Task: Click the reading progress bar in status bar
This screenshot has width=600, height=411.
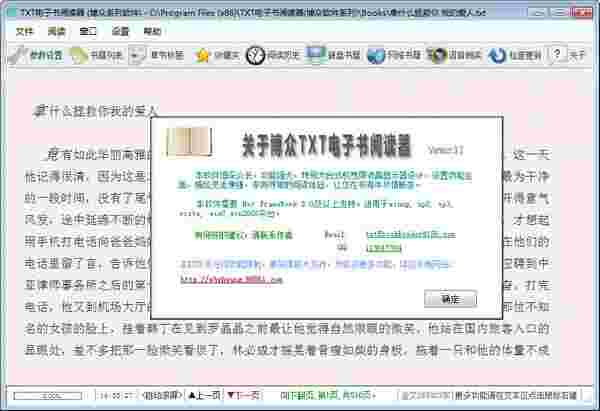Action: tap(47, 396)
